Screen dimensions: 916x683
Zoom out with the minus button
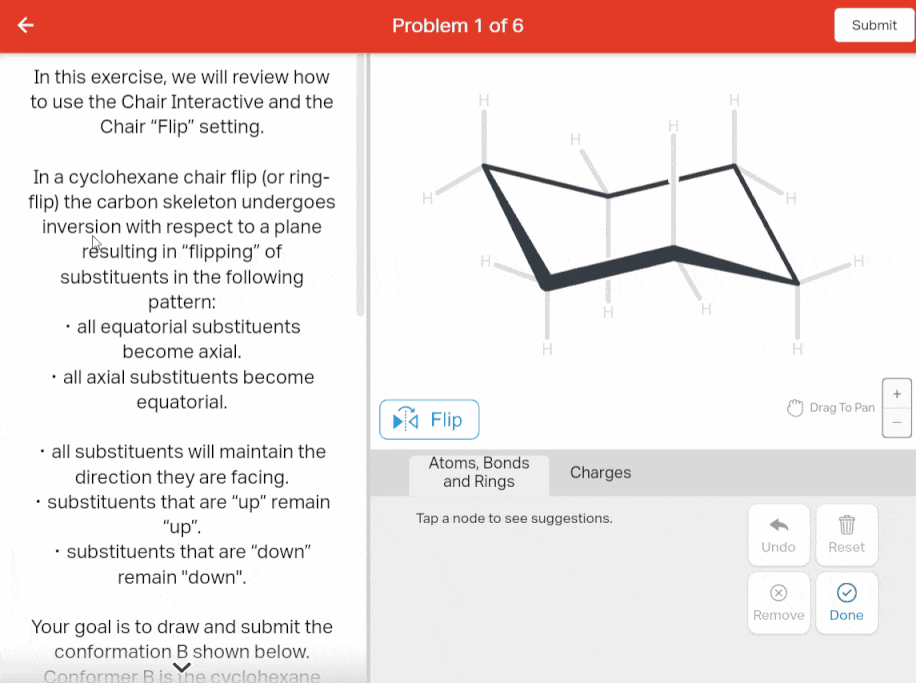click(896, 423)
